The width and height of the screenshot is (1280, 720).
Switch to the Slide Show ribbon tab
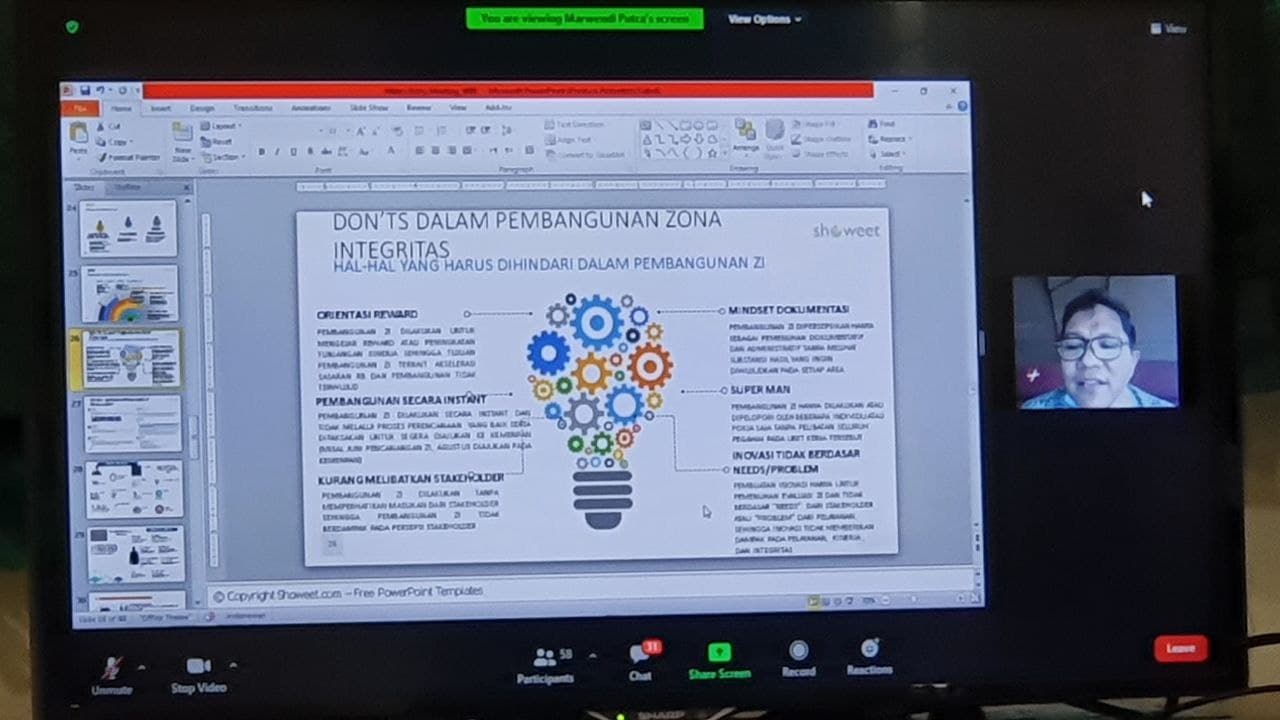[368, 108]
